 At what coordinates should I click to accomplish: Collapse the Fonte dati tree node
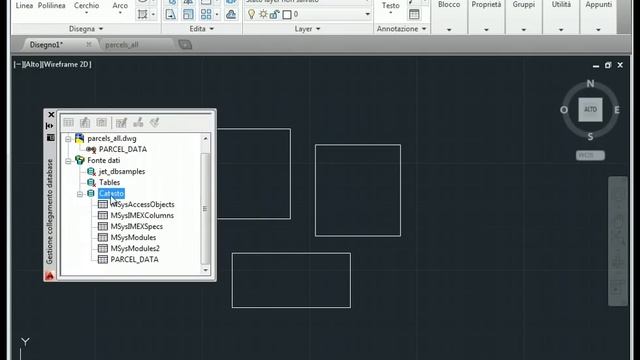point(68,161)
